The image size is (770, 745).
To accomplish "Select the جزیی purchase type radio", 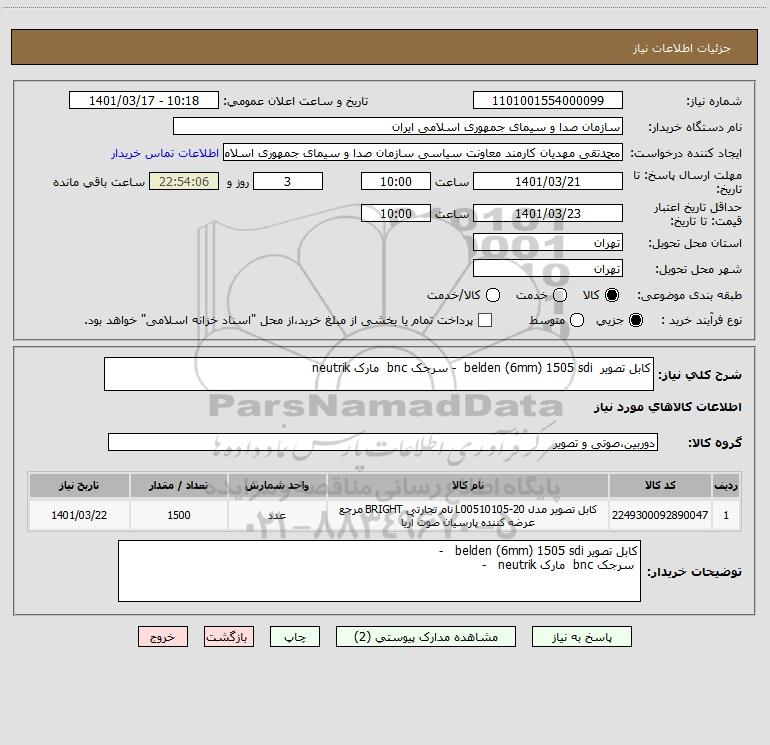I will pos(636,320).
